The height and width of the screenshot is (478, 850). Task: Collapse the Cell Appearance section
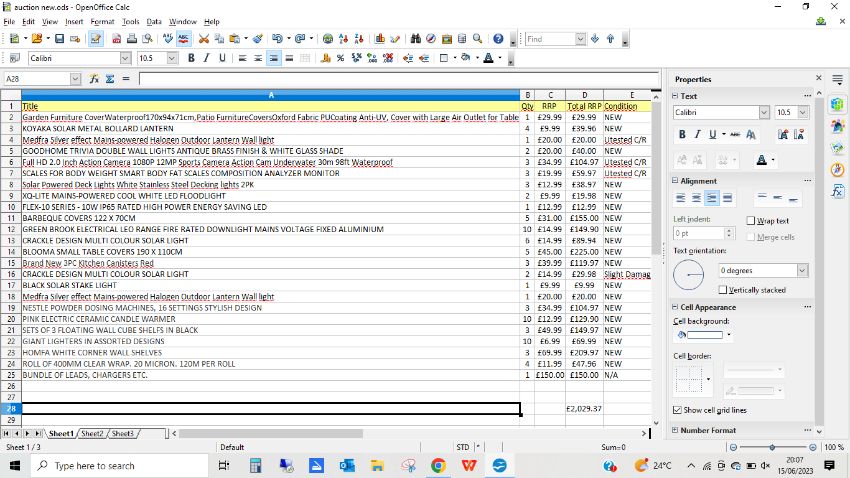[x=675, y=307]
